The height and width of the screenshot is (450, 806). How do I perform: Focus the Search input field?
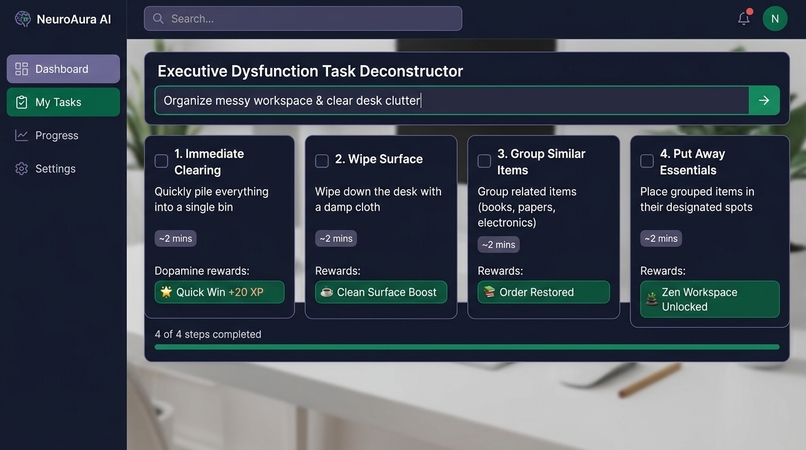[303, 19]
